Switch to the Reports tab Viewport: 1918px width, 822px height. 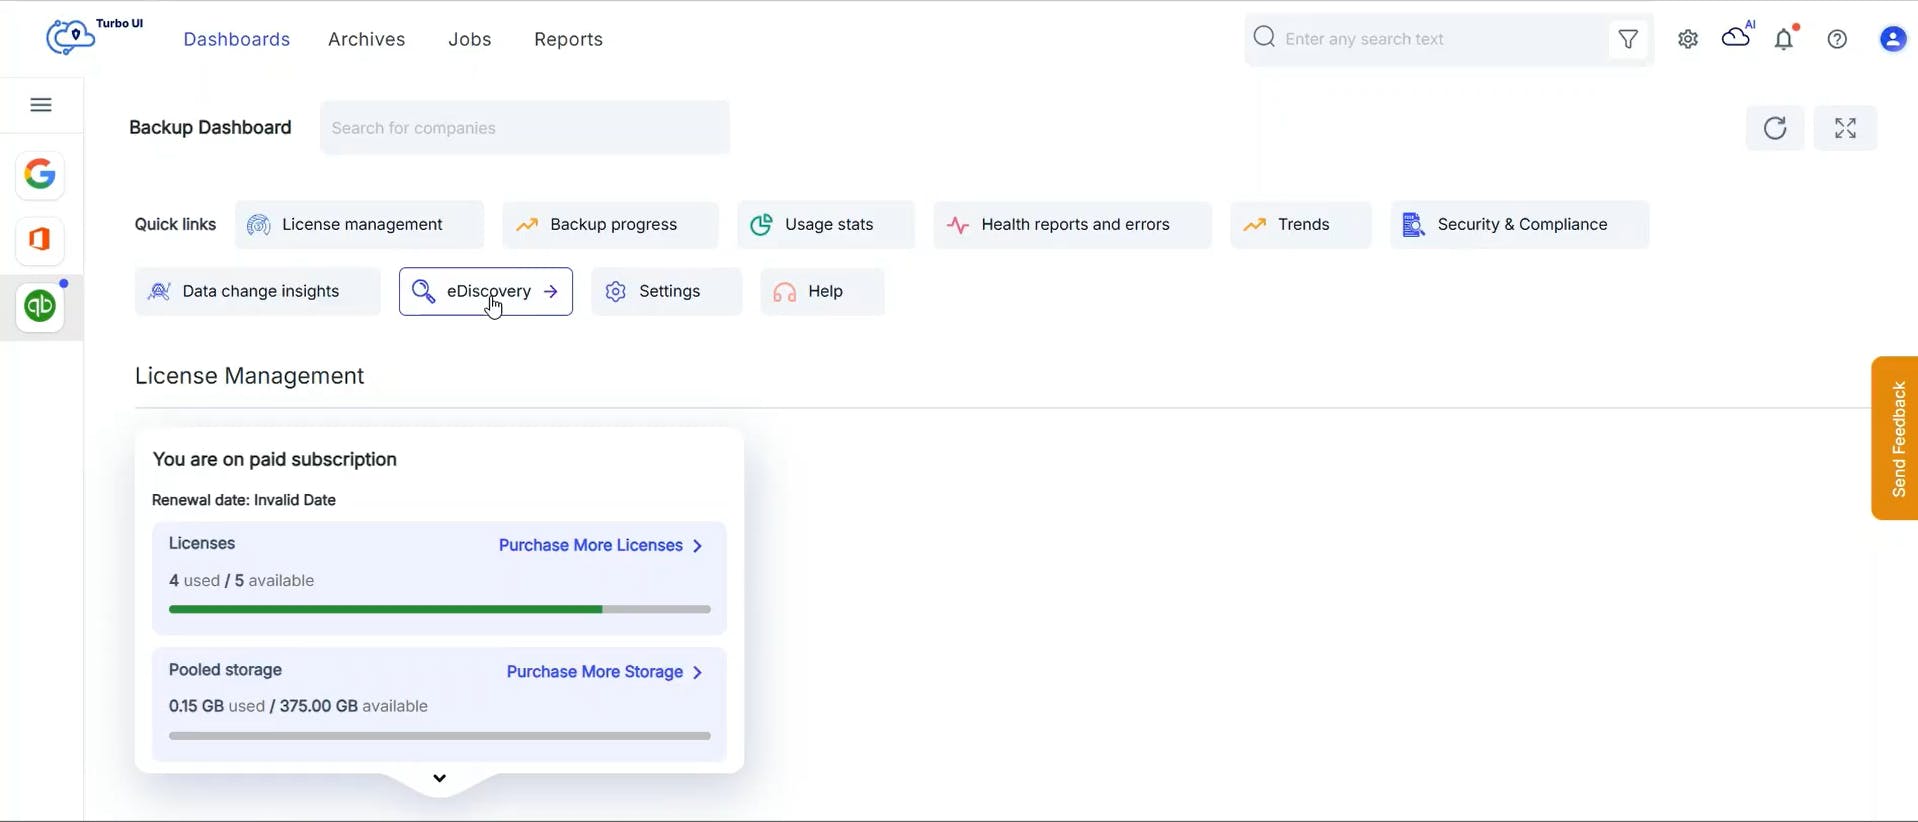pyautogui.click(x=568, y=39)
